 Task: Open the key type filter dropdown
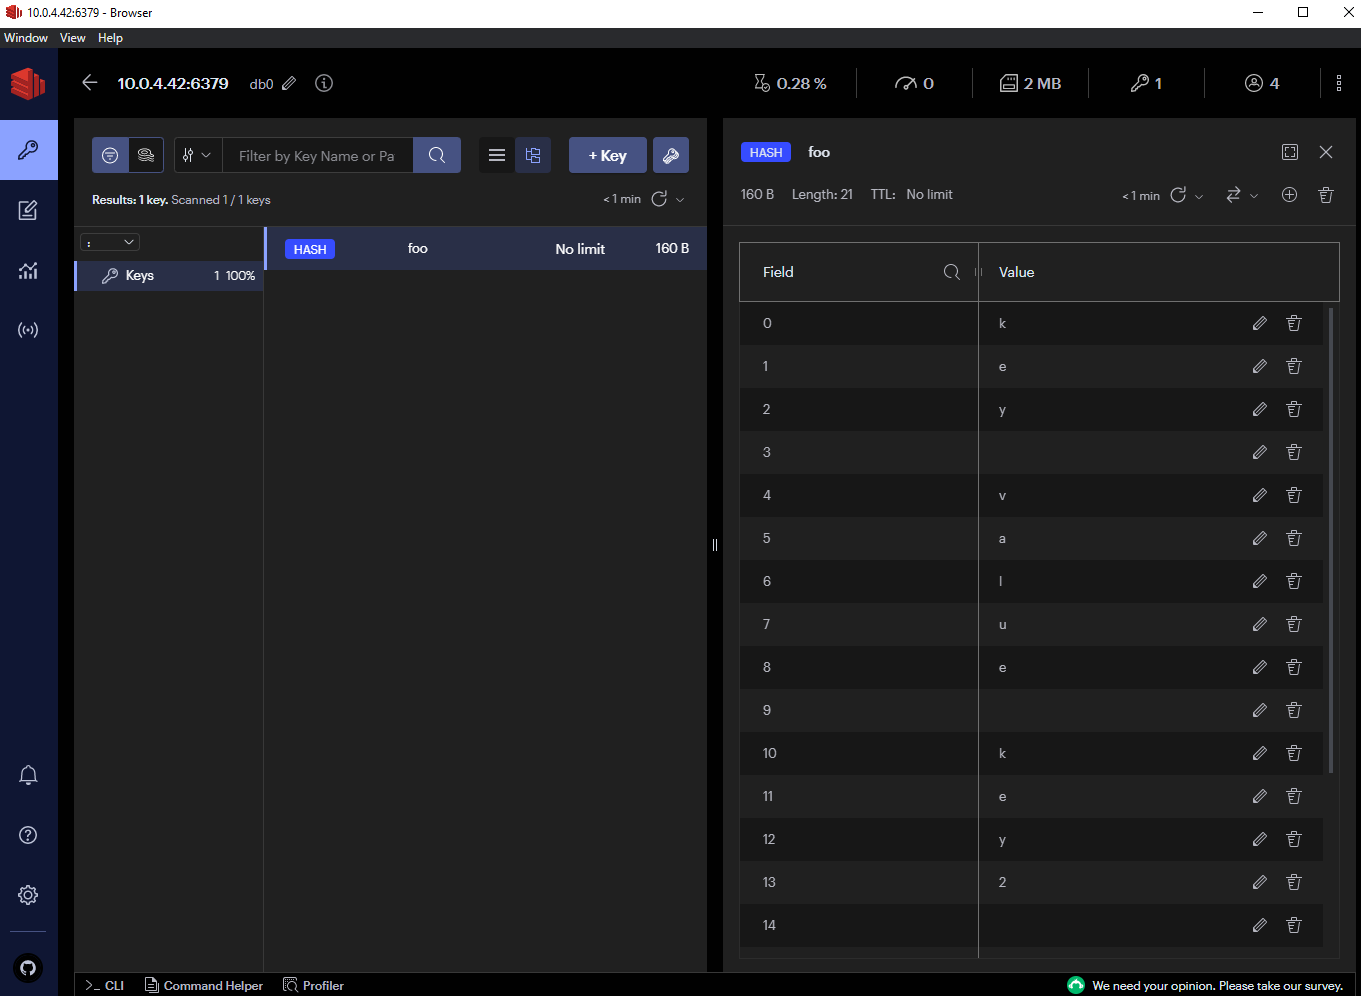[x=197, y=155]
